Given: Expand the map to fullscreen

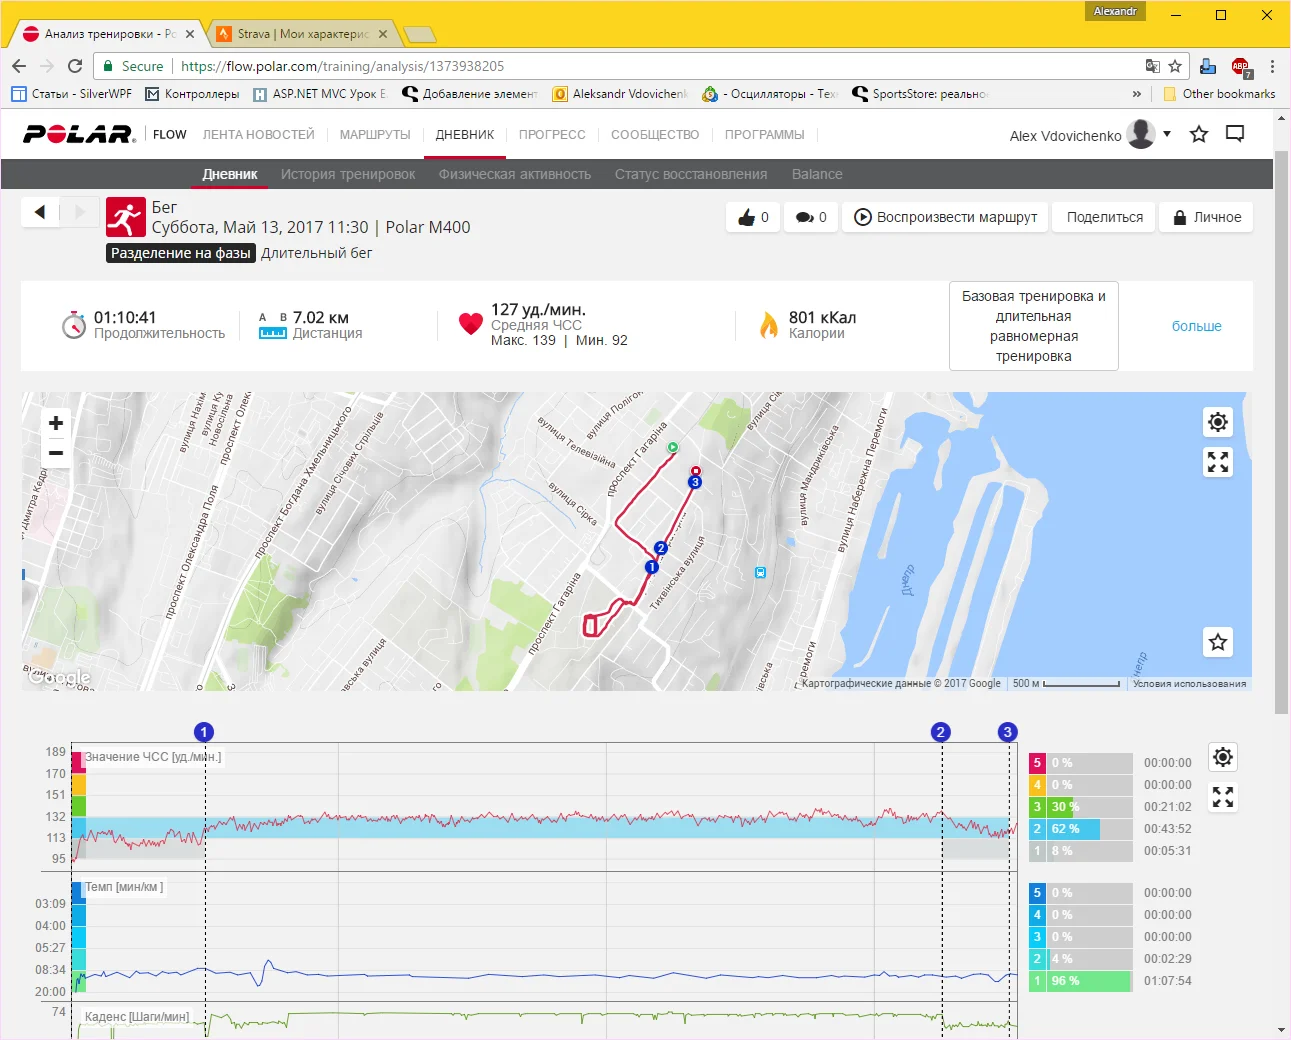Looking at the screenshot, I should (x=1217, y=462).
